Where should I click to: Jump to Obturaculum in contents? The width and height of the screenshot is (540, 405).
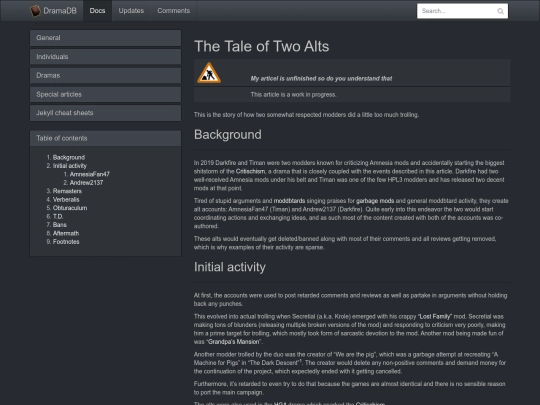click(x=70, y=208)
